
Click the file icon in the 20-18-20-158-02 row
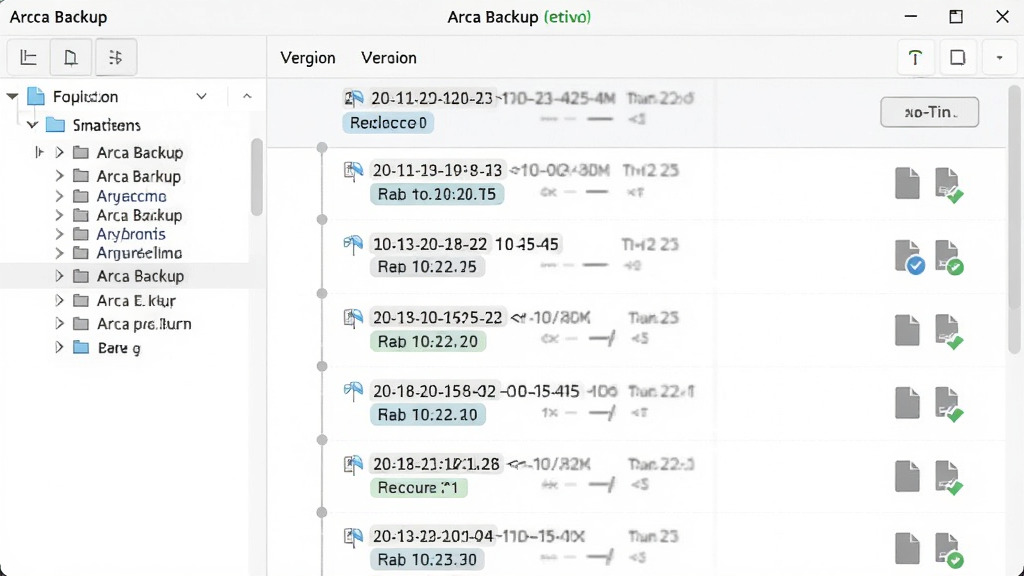pyautogui.click(x=907, y=403)
